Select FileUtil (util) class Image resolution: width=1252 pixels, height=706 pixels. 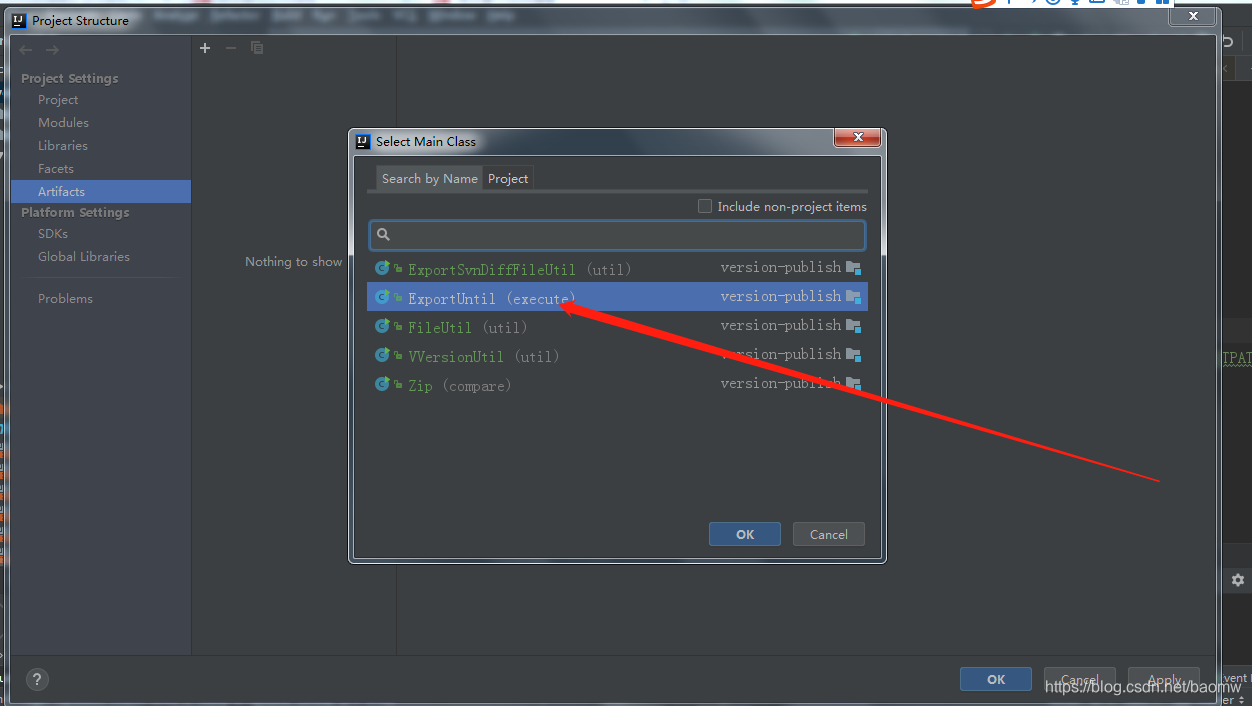click(617, 326)
